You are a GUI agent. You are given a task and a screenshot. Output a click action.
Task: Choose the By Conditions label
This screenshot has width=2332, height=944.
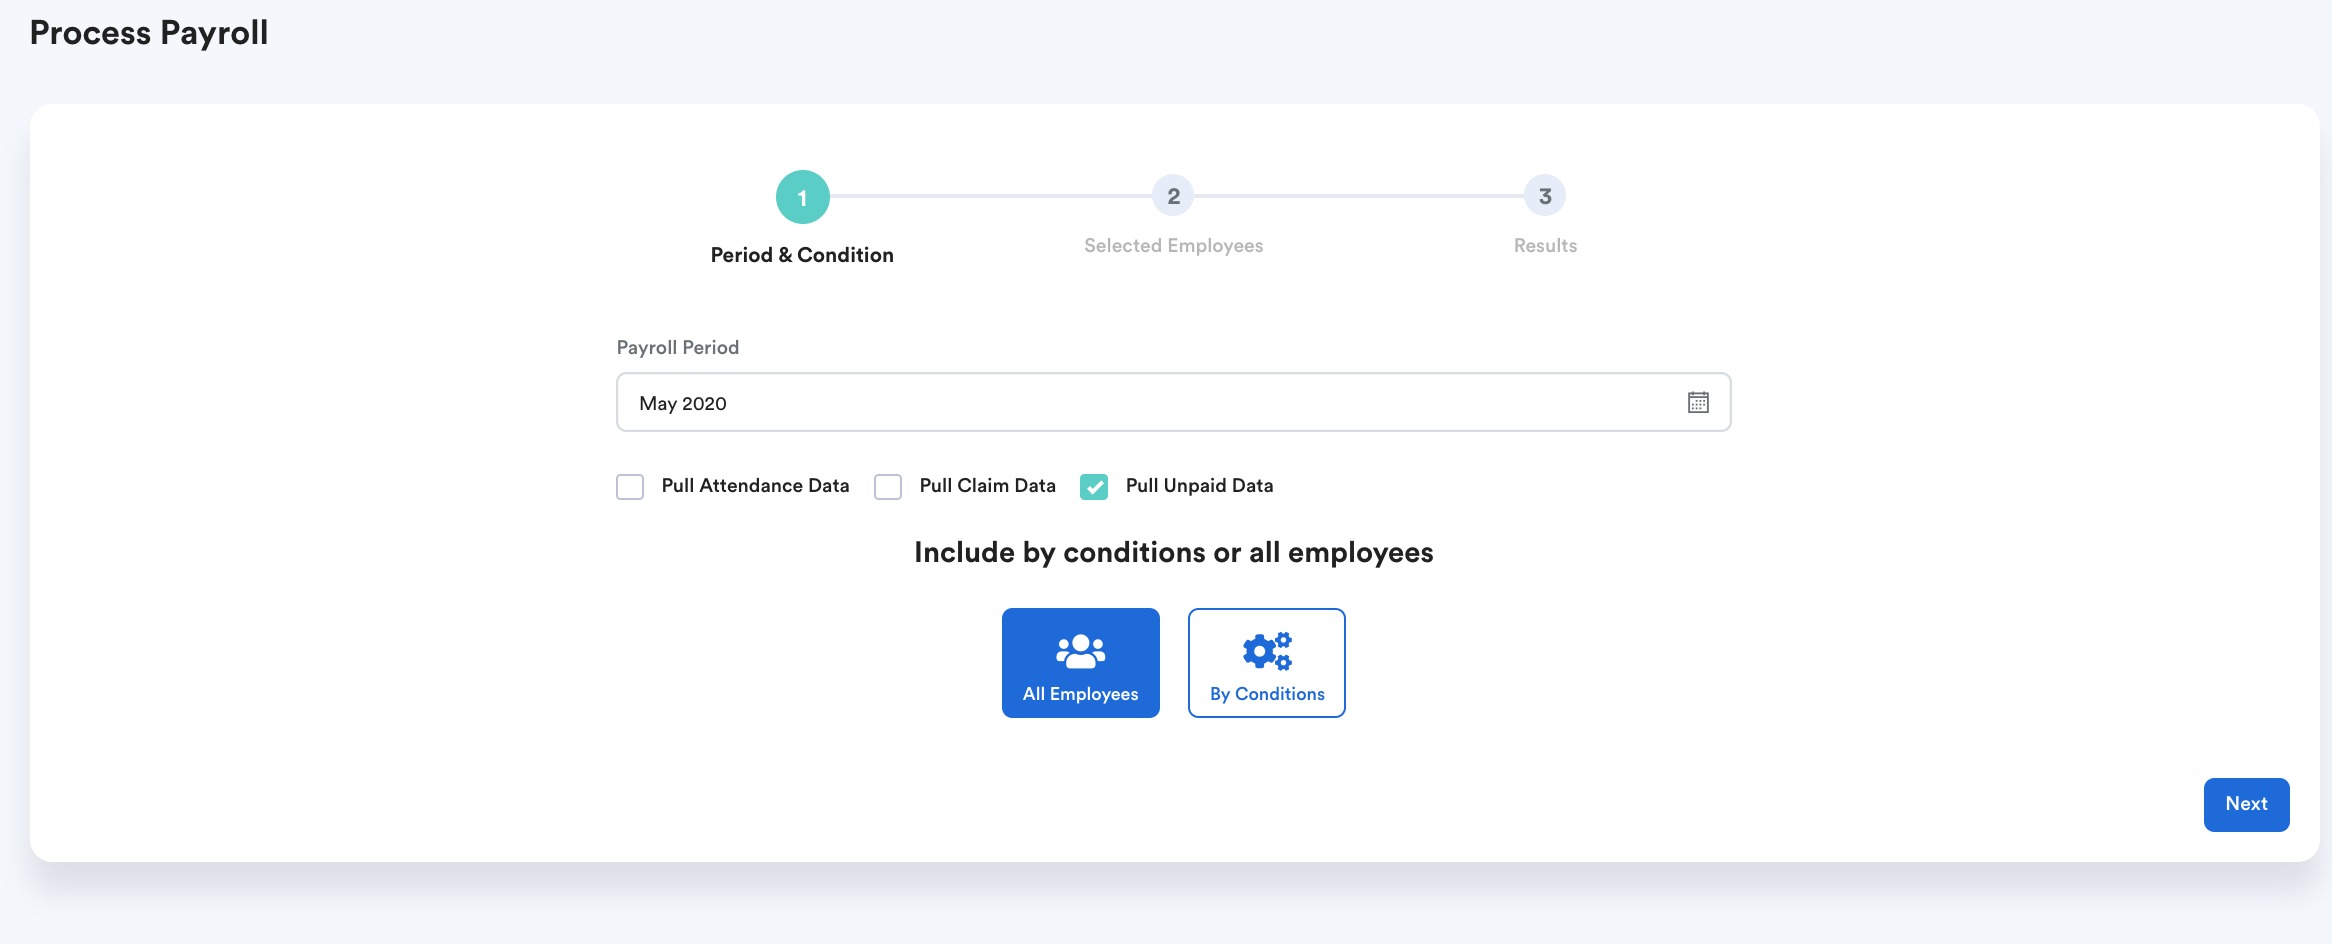1267,694
